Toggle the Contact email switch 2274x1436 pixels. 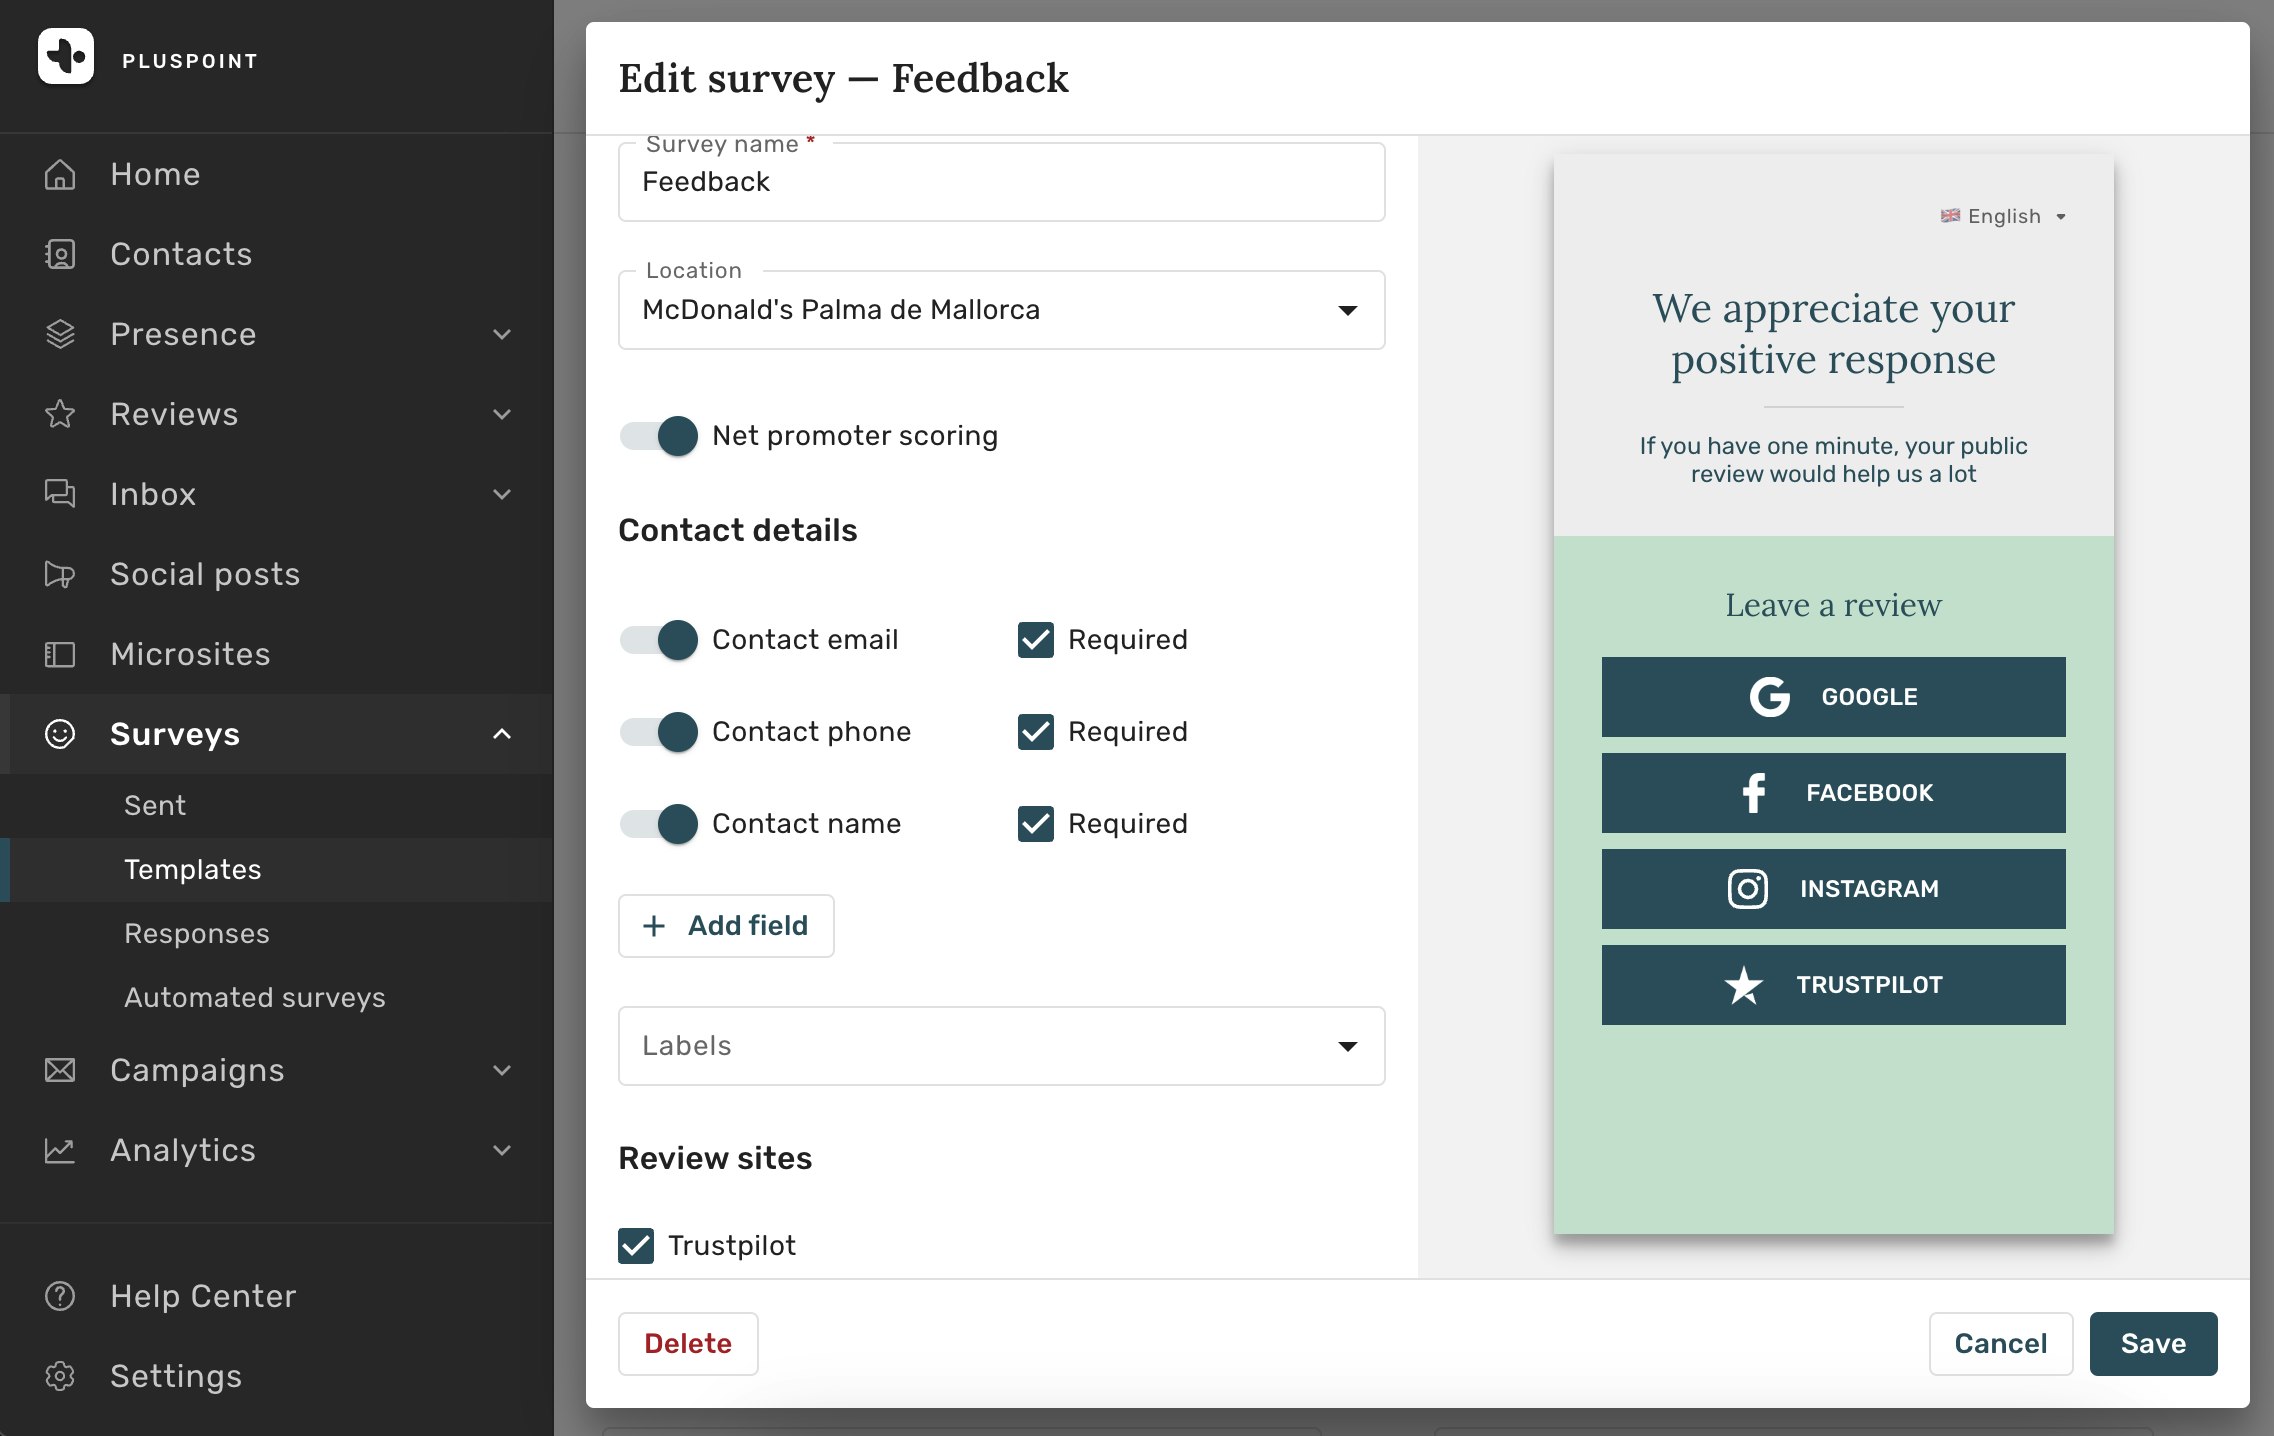(659, 640)
